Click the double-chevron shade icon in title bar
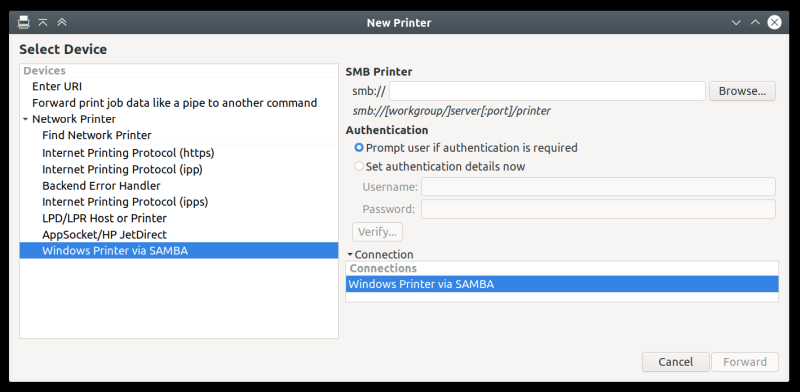 coord(62,22)
